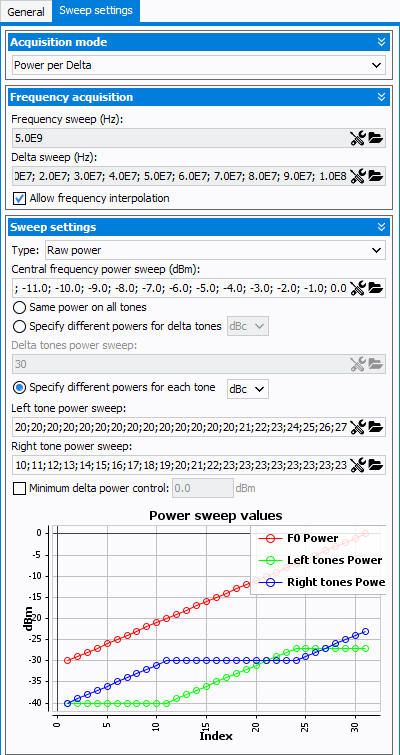Open the Frequency sweep editor tools icon
The image size is (400, 755).
358,139
